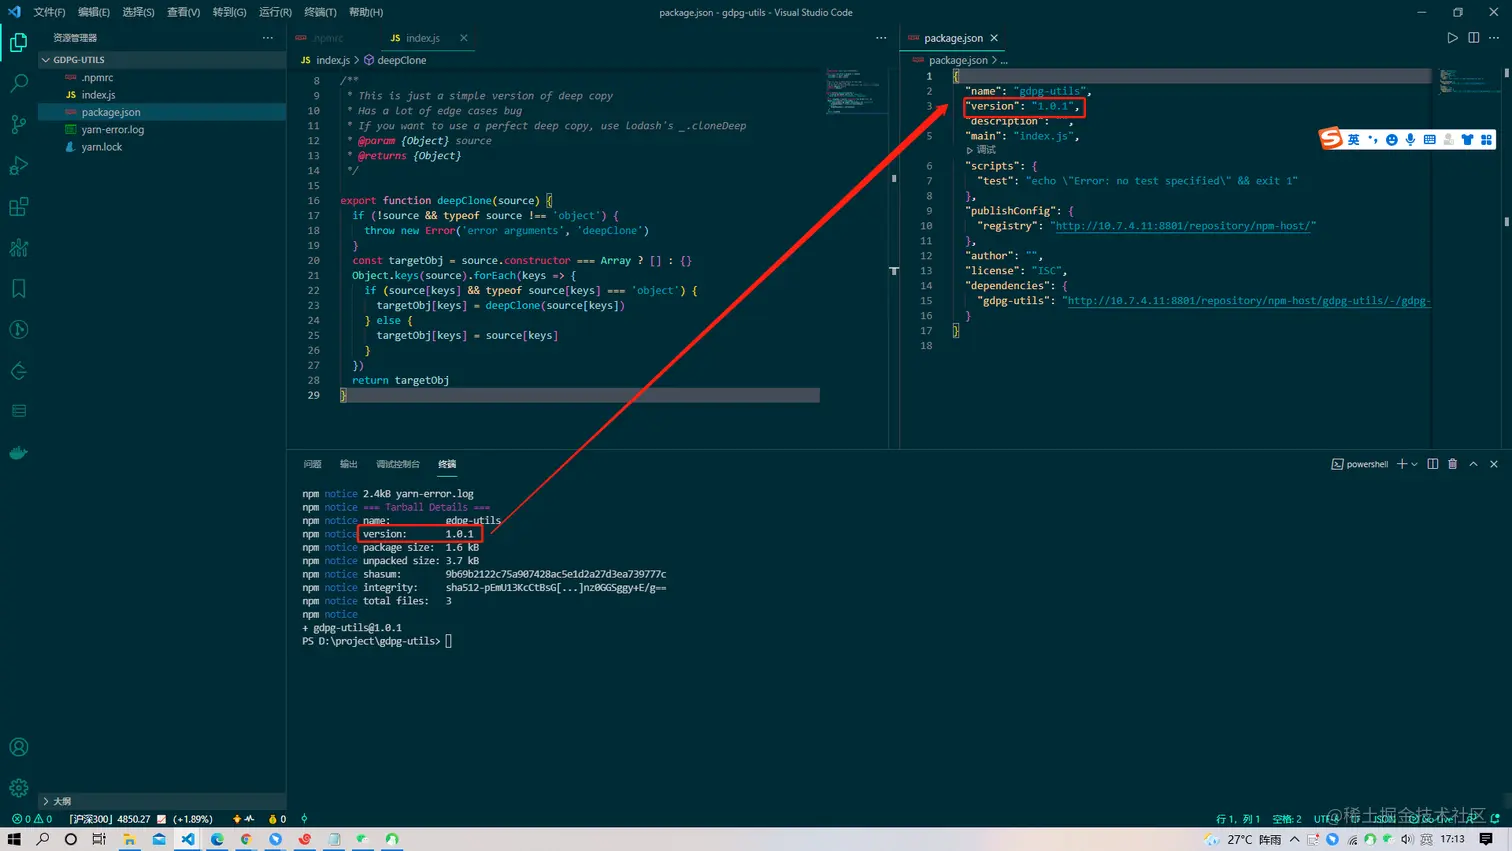Image resolution: width=1512 pixels, height=851 pixels.
Task: Toggle Sogou punctuation mode
Action: click(1373, 140)
